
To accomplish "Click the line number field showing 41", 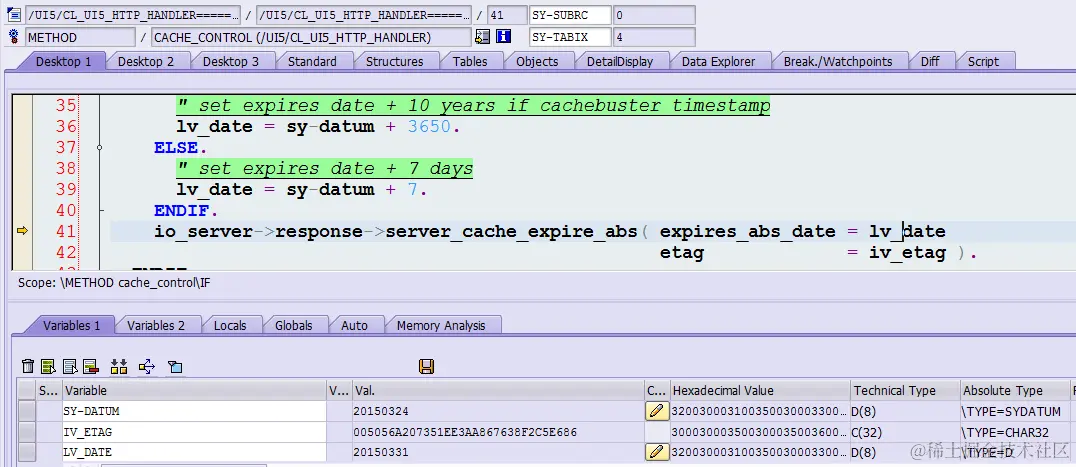I will 506,15.
